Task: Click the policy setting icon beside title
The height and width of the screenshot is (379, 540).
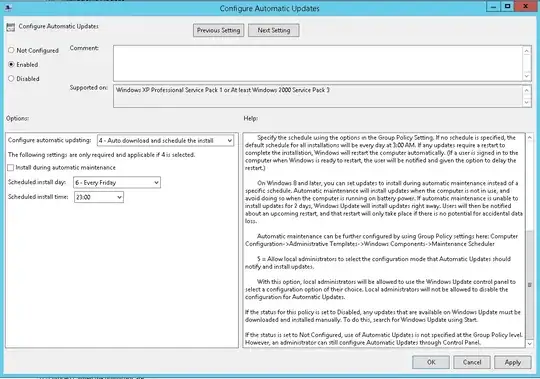Action: click(x=11, y=27)
